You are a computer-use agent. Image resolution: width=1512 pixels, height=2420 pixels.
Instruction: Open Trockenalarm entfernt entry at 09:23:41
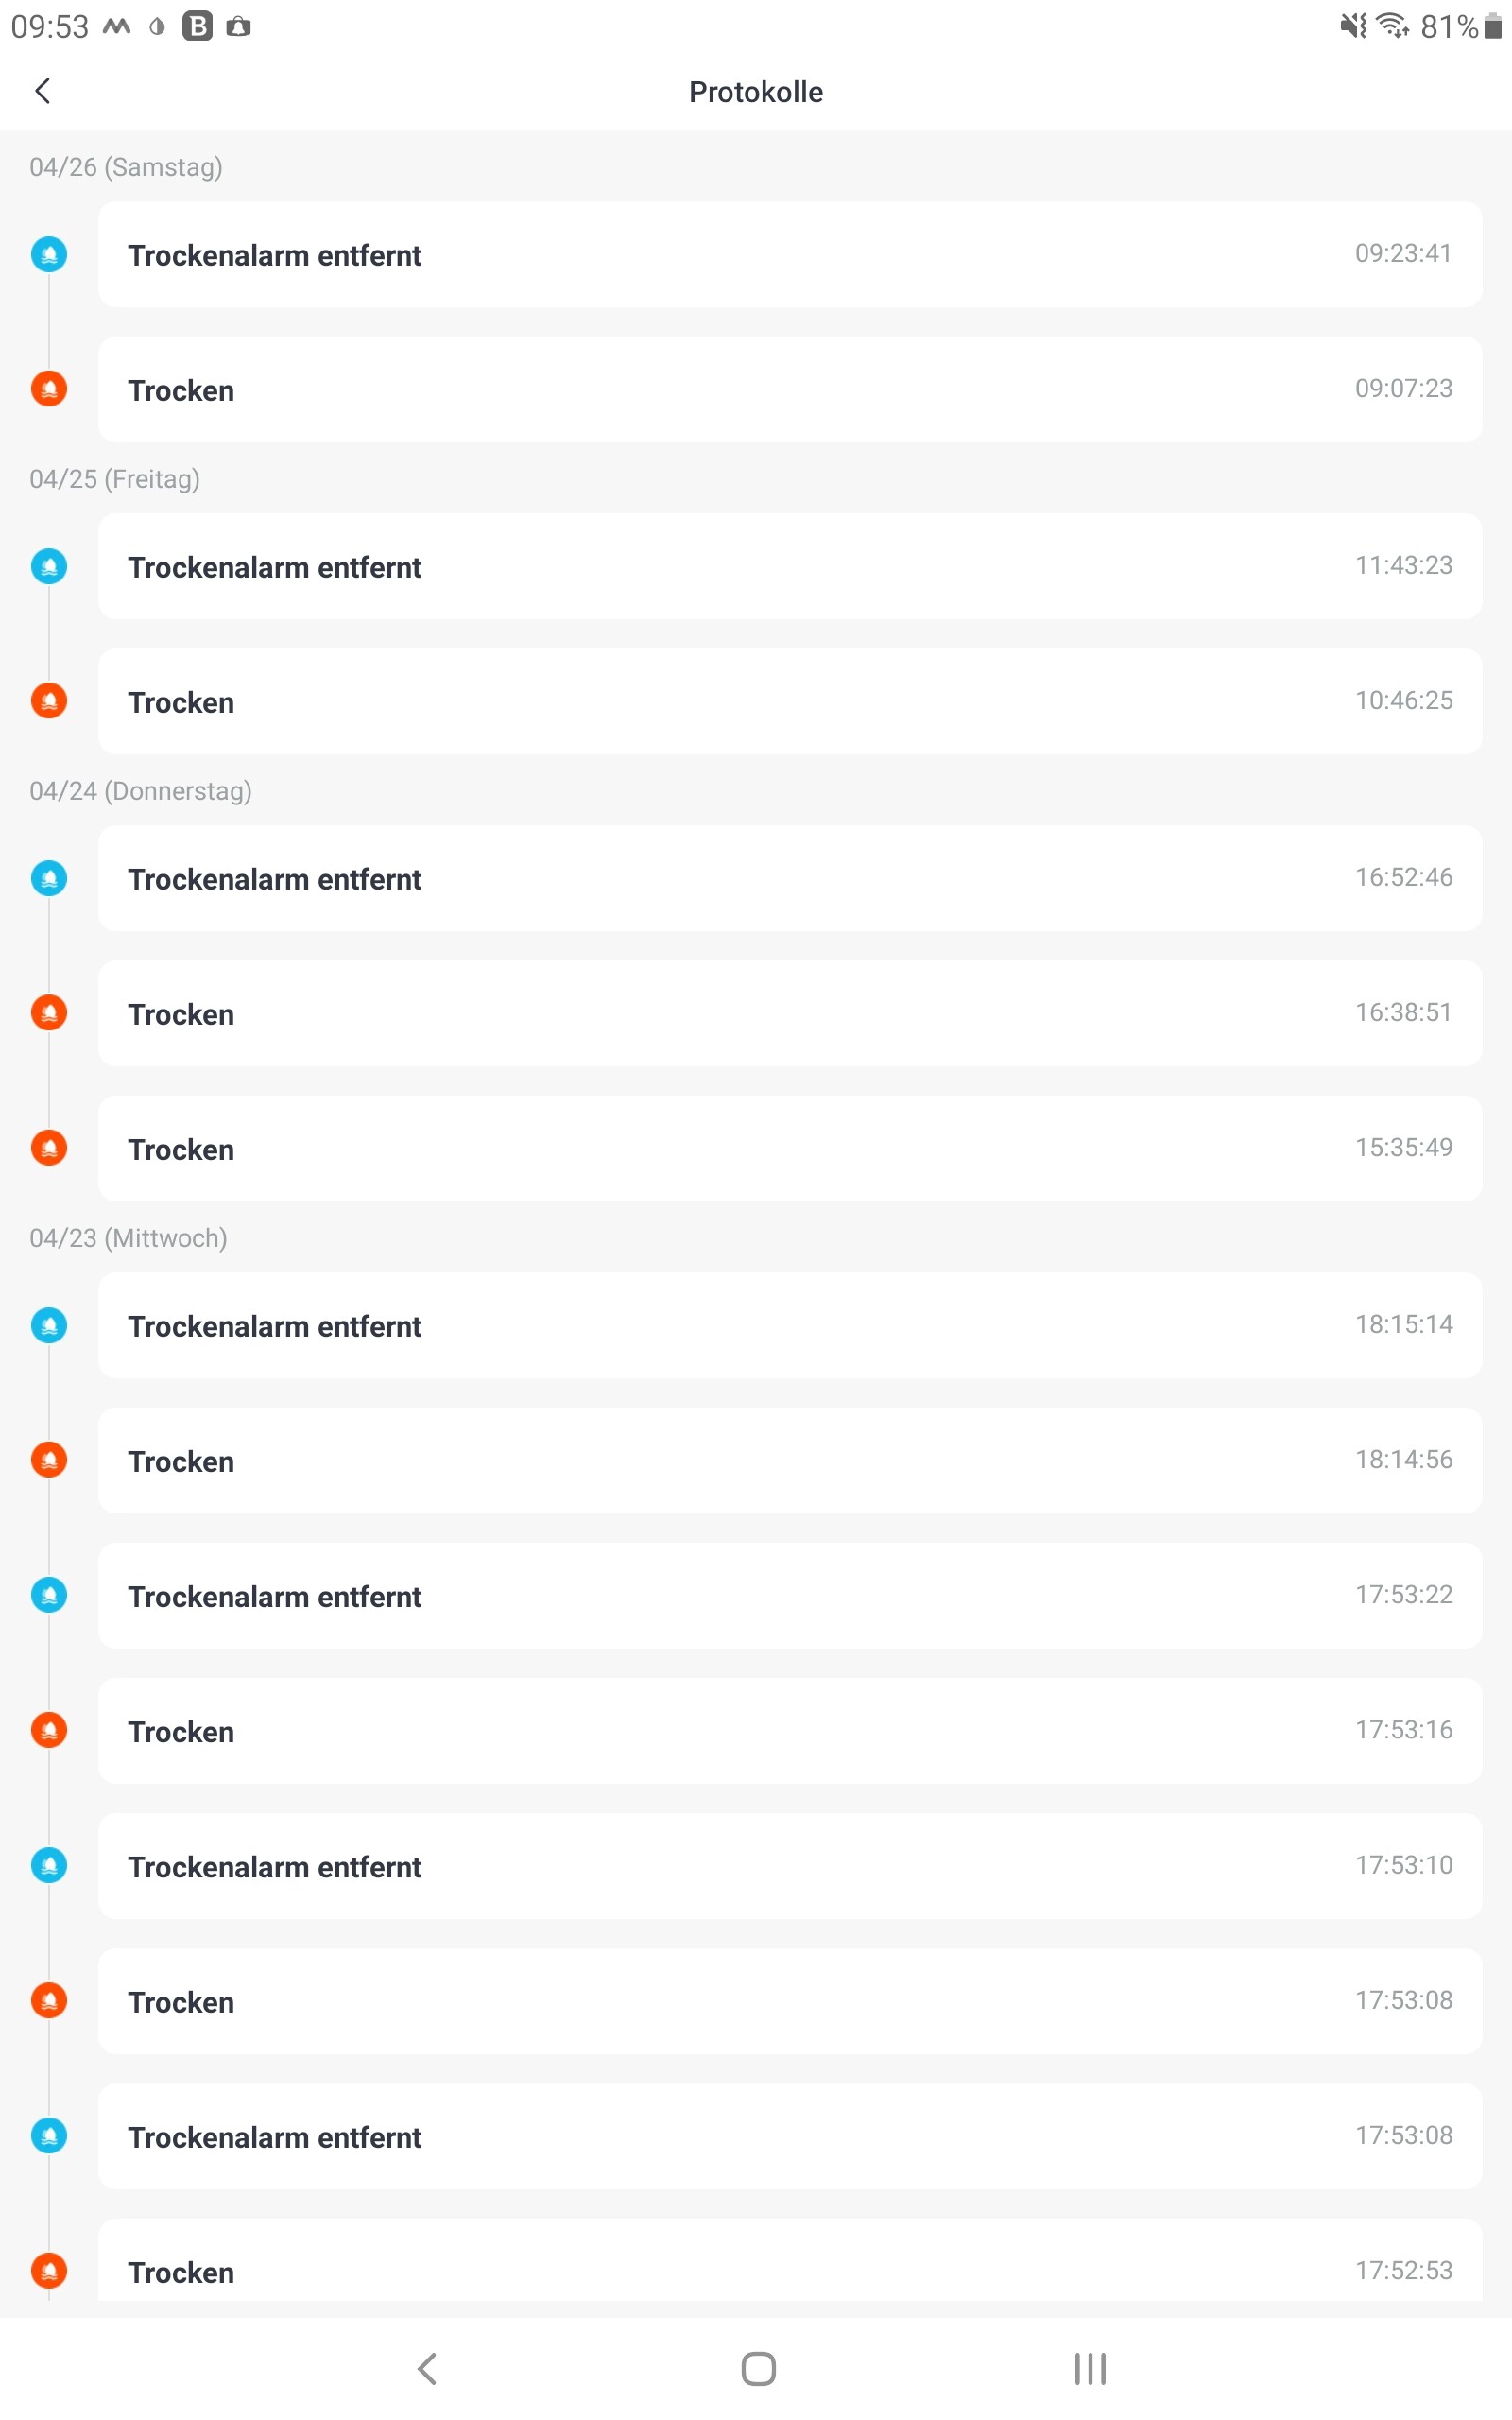click(790, 254)
